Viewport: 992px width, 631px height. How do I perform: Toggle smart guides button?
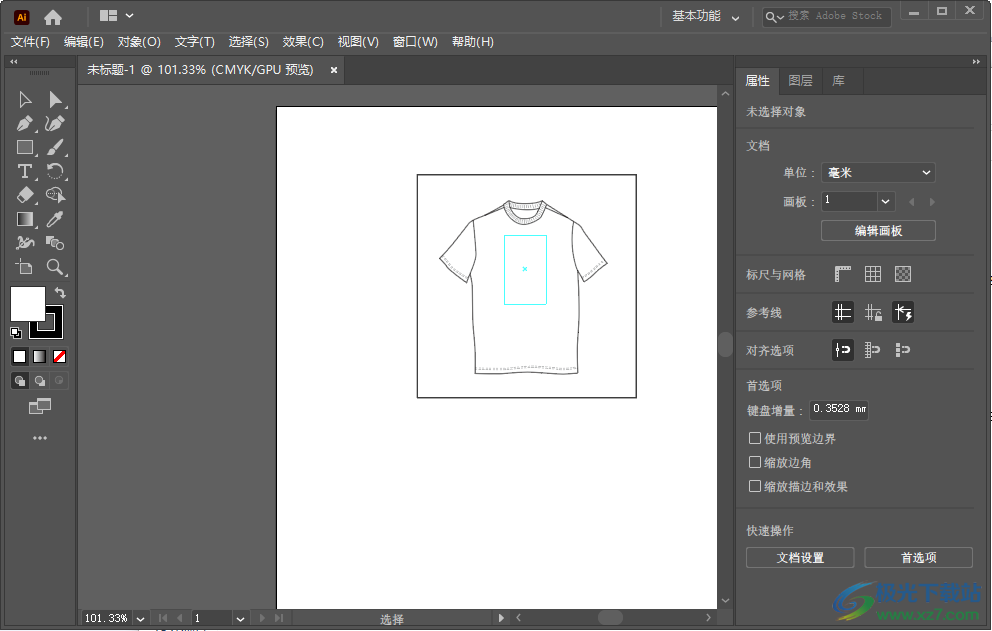point(903,312)
